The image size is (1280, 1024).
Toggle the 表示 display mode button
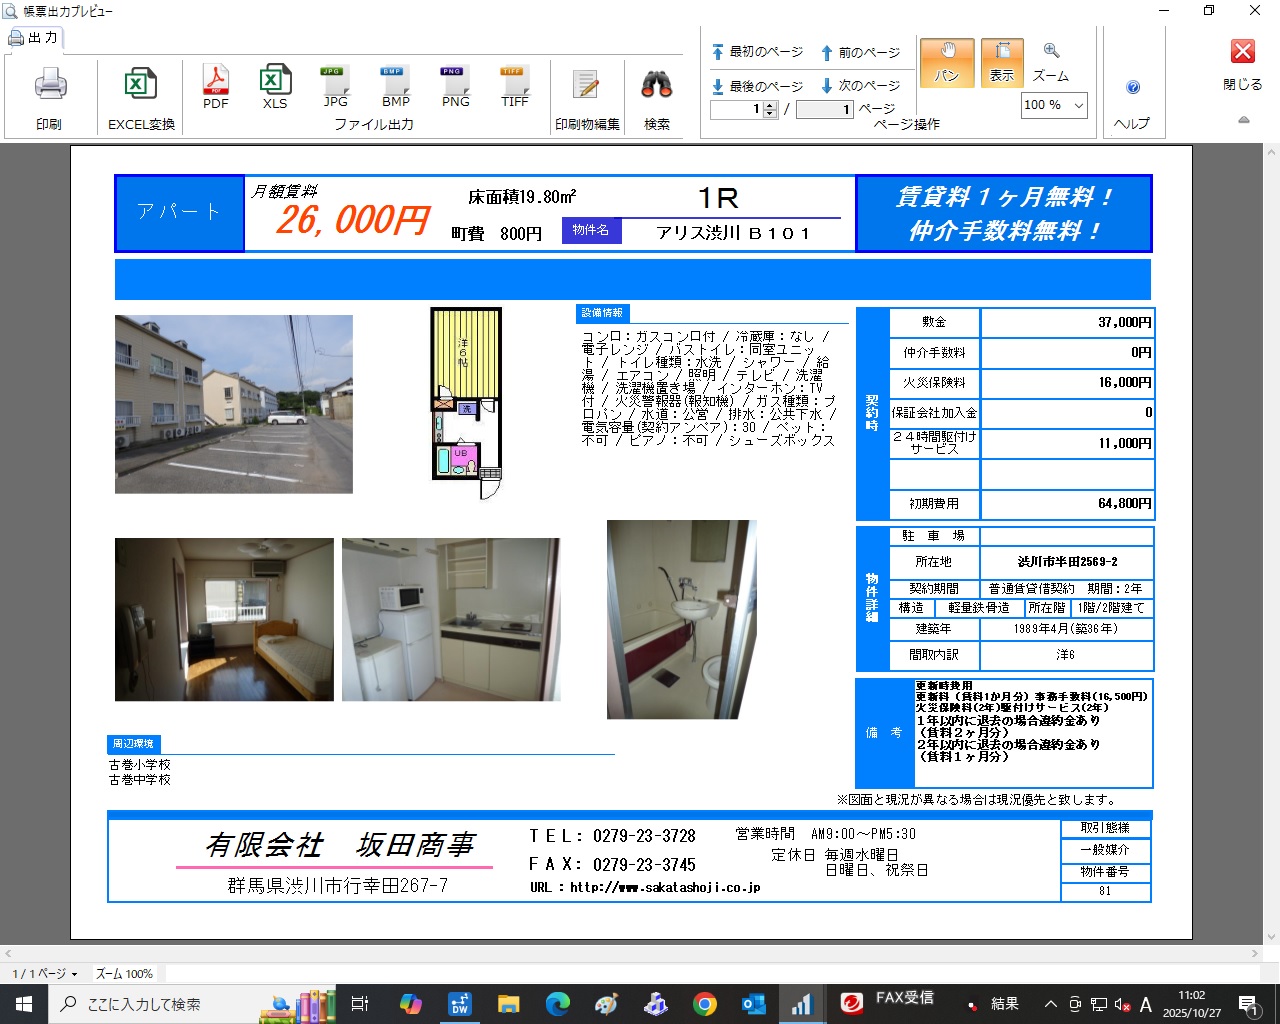(x=1002, y=62)
